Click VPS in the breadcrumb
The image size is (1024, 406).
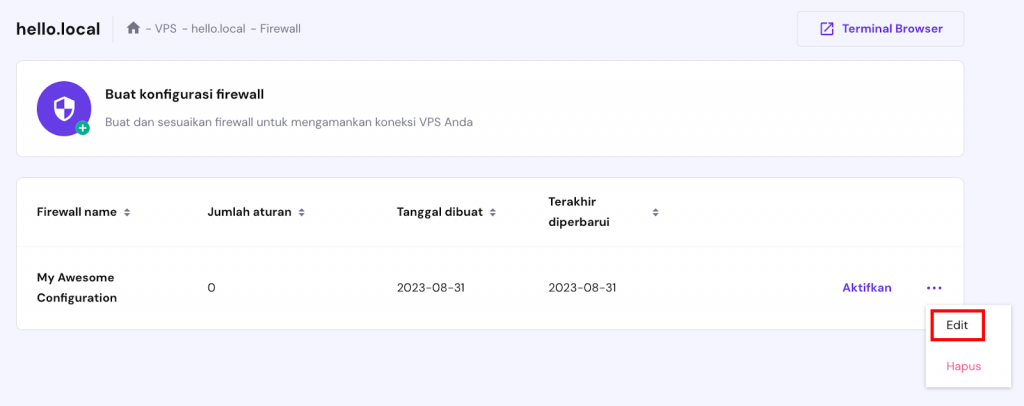coord(166,29)
